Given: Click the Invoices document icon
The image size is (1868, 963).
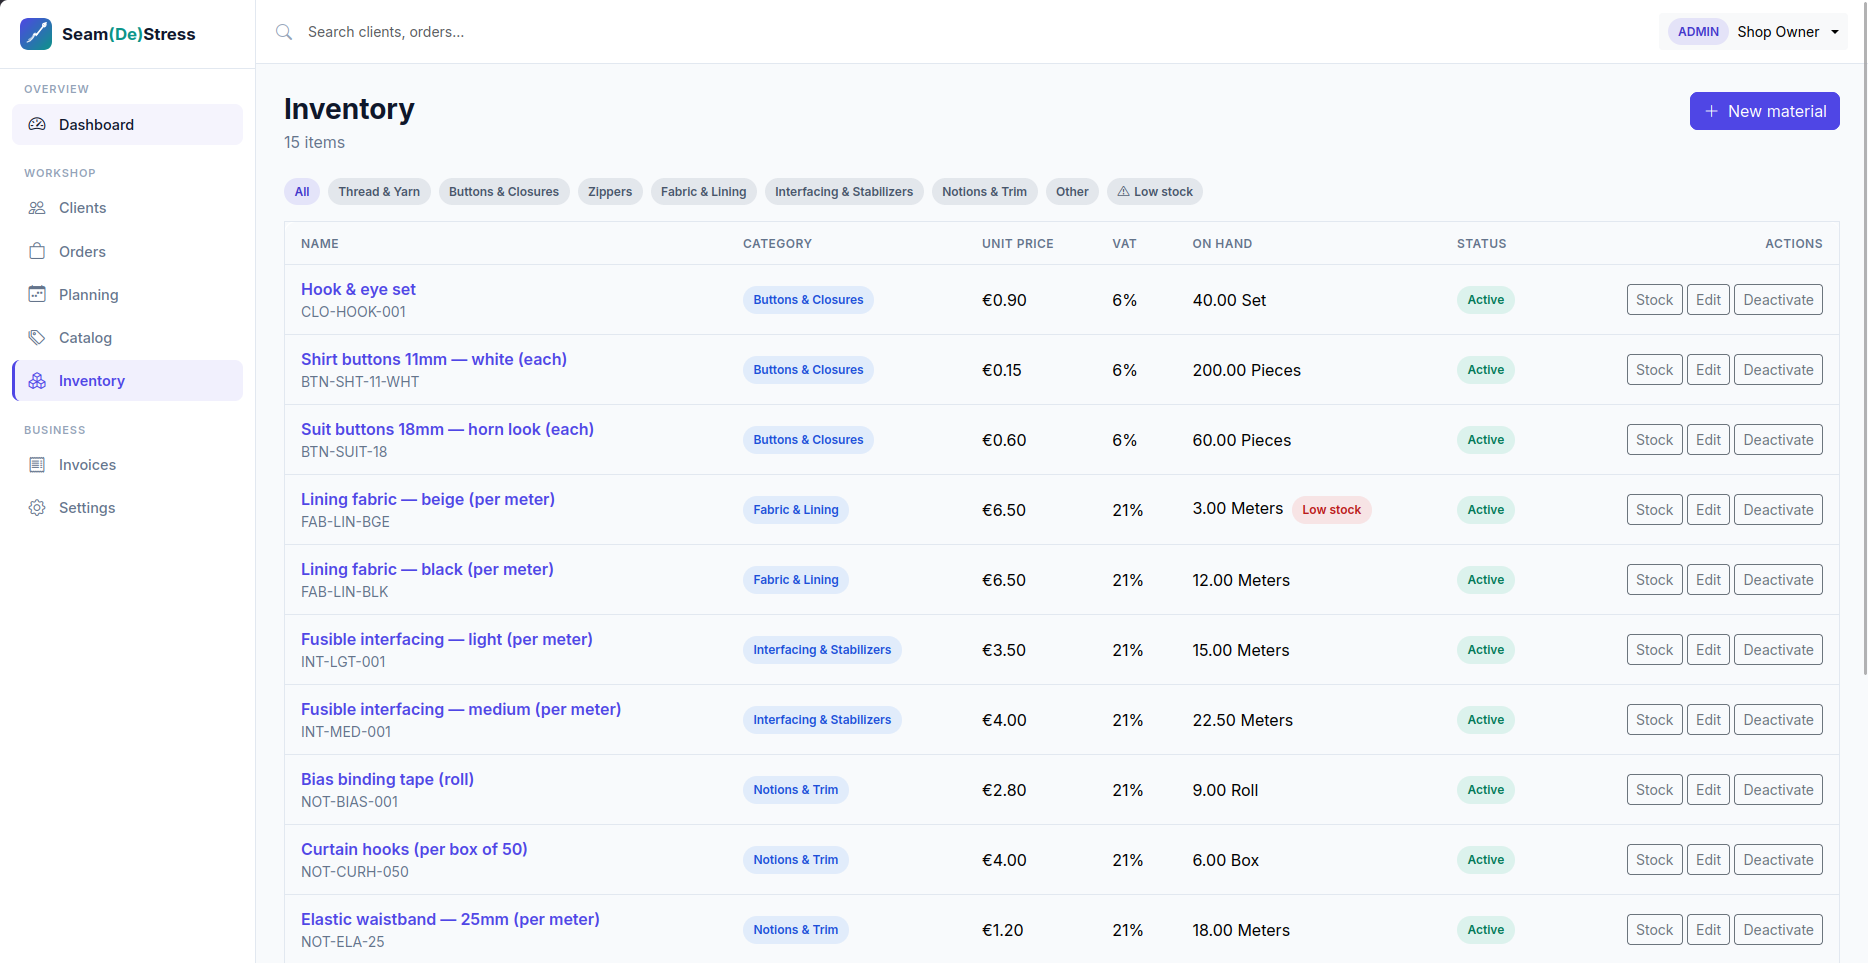Looking at the screenshot, I should tap(37, 464).
